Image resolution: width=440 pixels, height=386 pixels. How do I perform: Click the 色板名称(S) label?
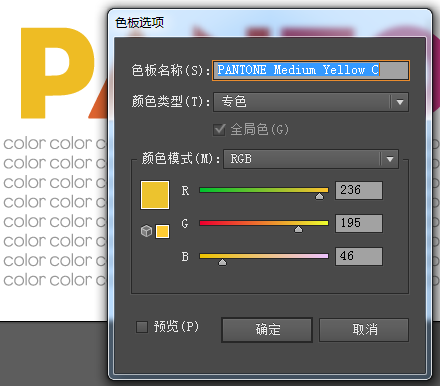[170, 70]
